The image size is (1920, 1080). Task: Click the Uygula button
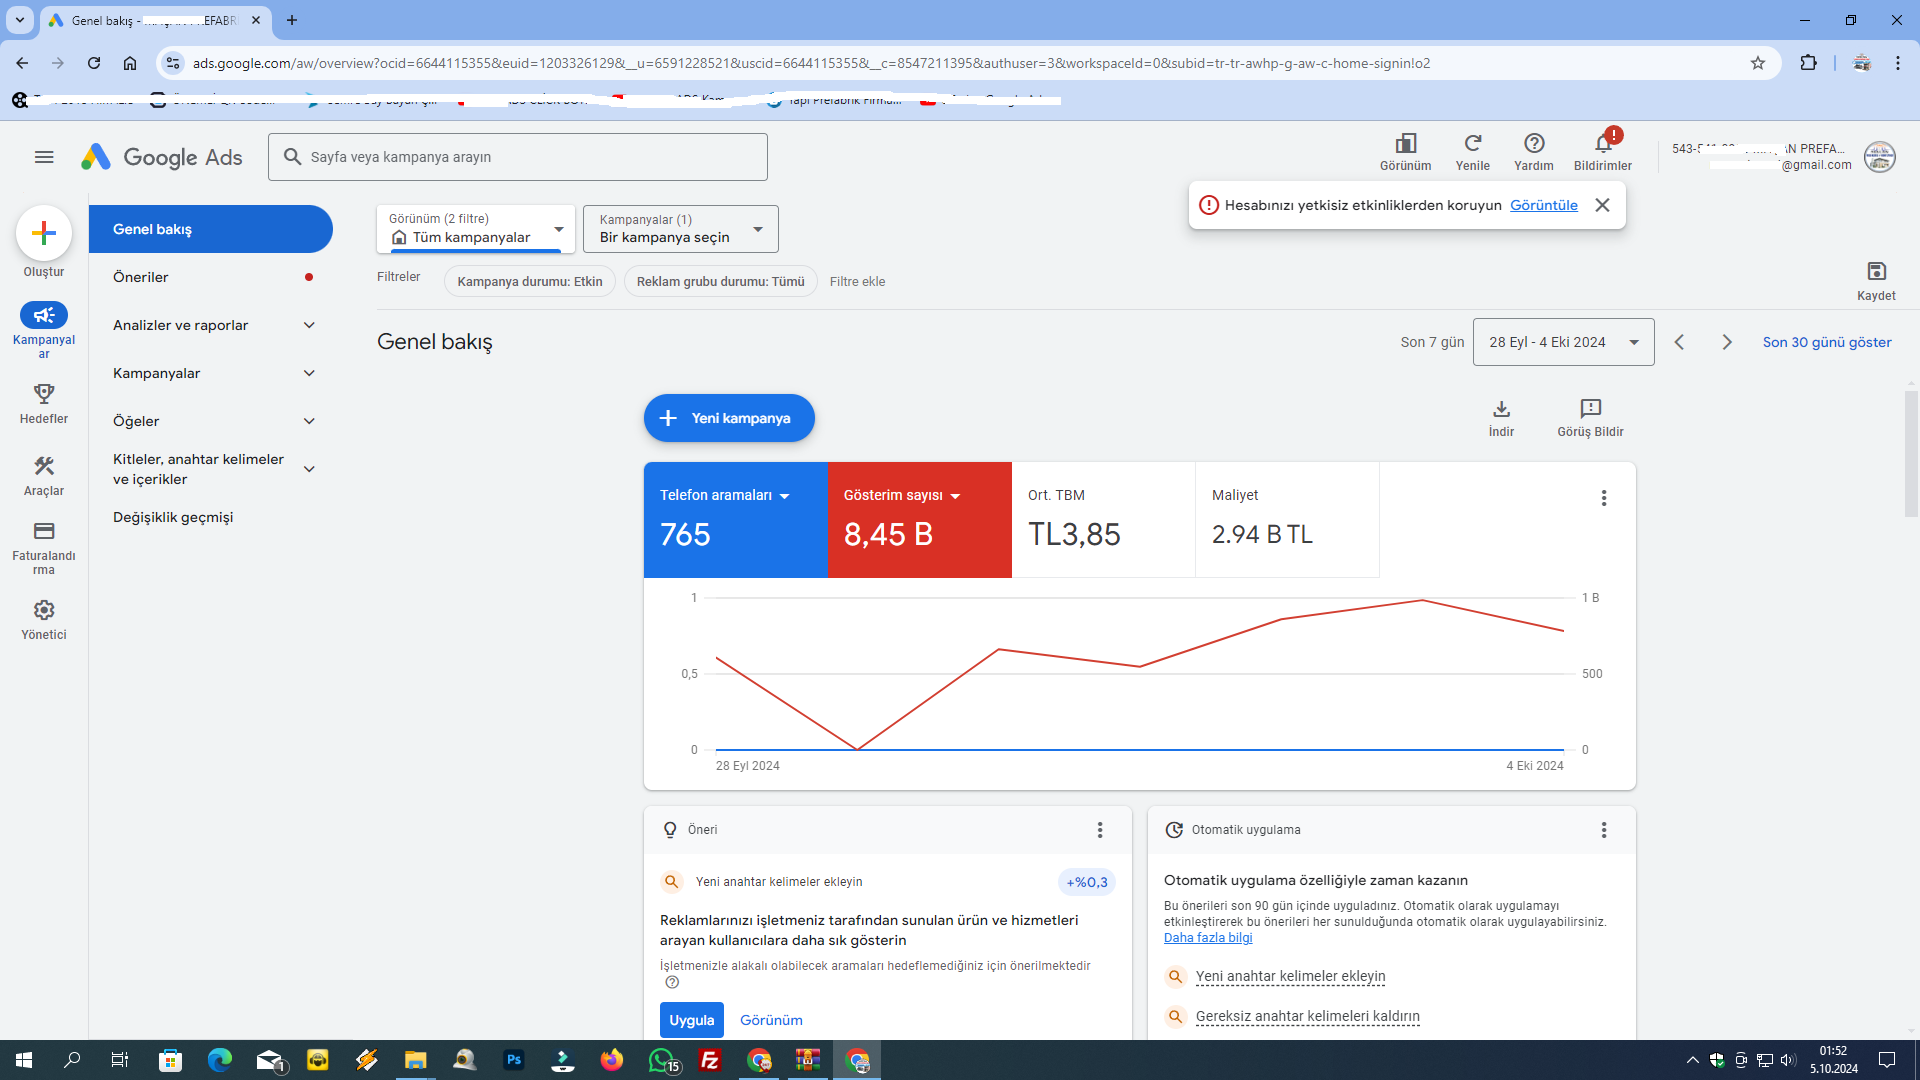[691, 1020]
